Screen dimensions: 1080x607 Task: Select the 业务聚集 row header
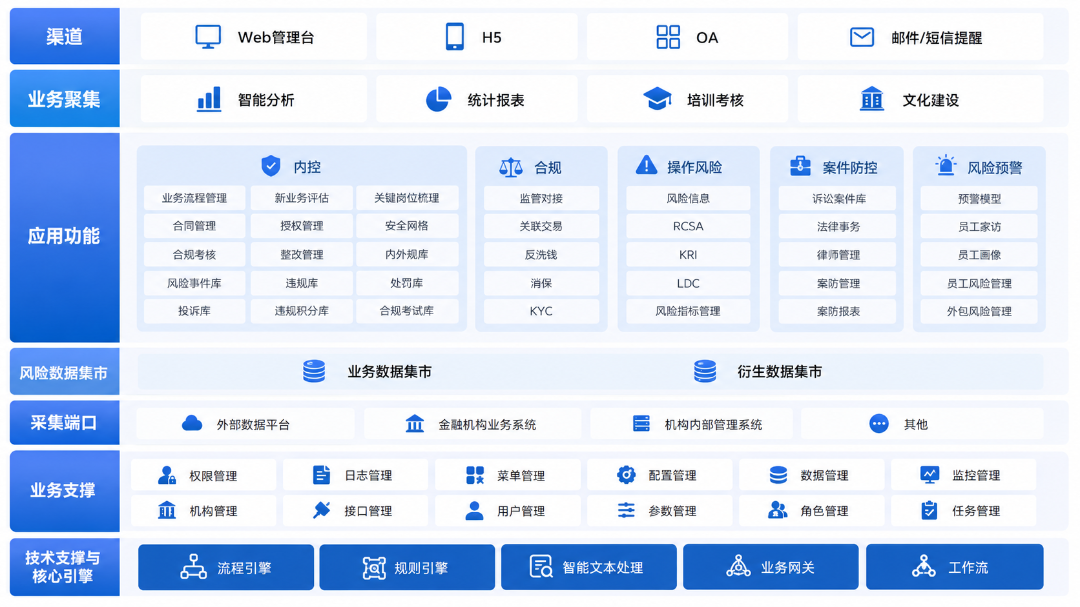[65, 99]
